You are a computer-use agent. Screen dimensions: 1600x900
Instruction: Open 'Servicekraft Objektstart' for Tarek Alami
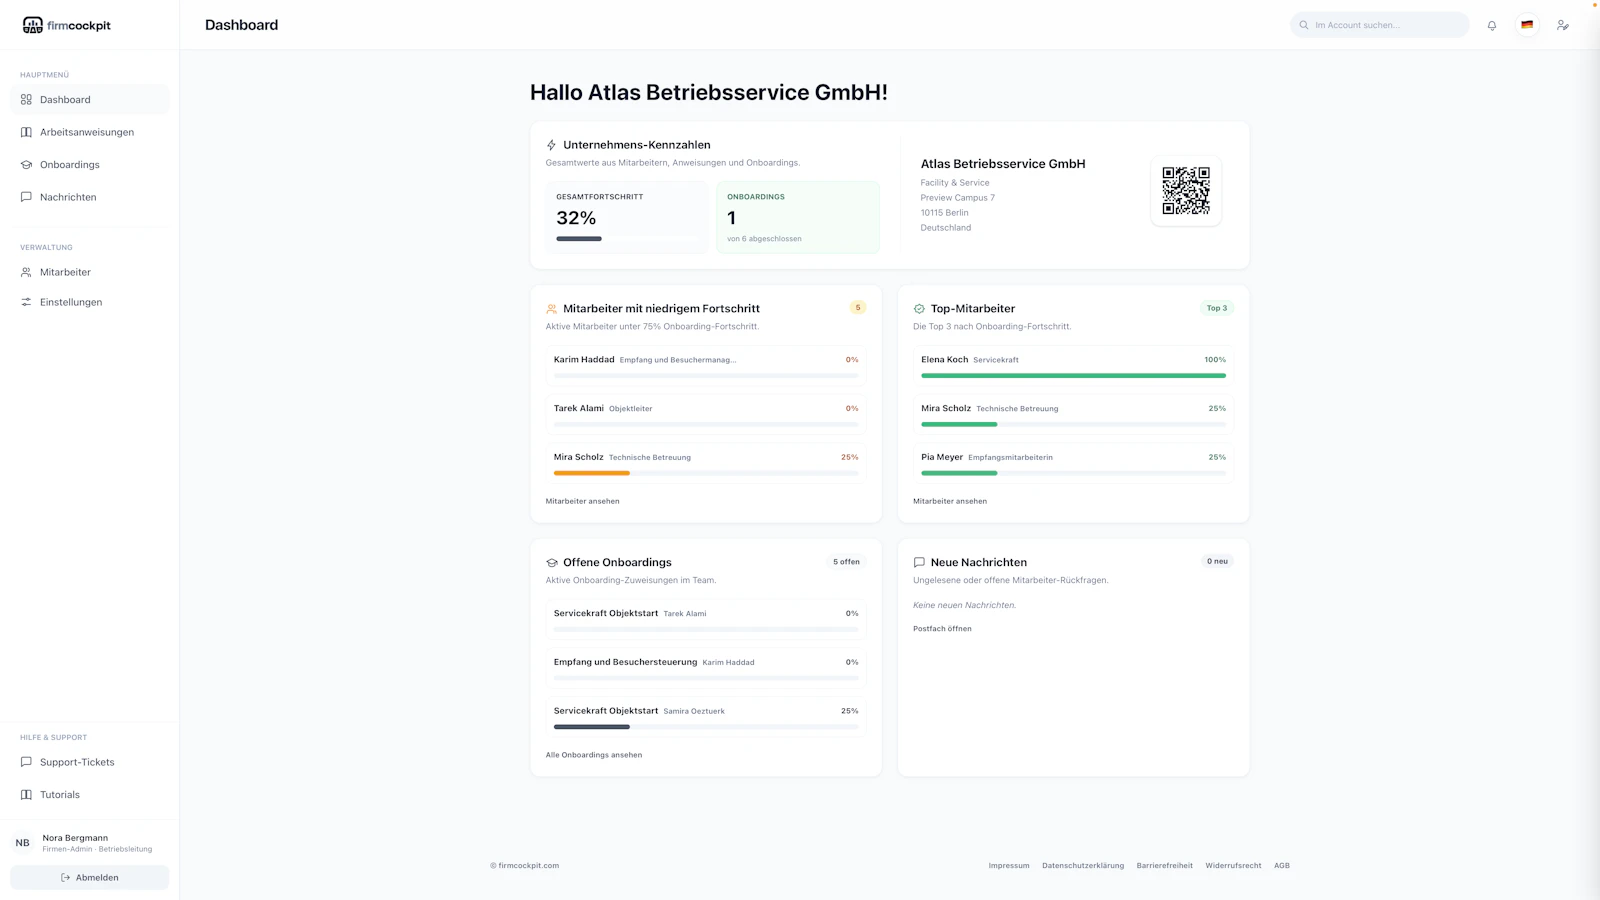pyautogui.click(x=706, y=620)
